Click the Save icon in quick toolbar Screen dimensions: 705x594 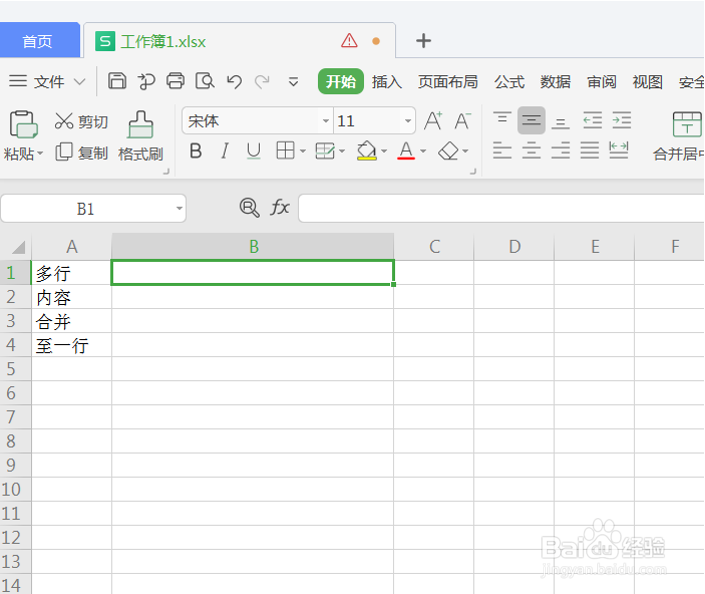click(117, 81)
